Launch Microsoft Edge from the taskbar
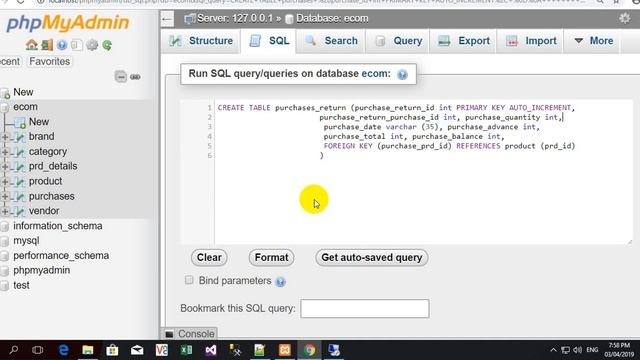The height and width of the screenshot is (360, 640). [x=63, y=350]
